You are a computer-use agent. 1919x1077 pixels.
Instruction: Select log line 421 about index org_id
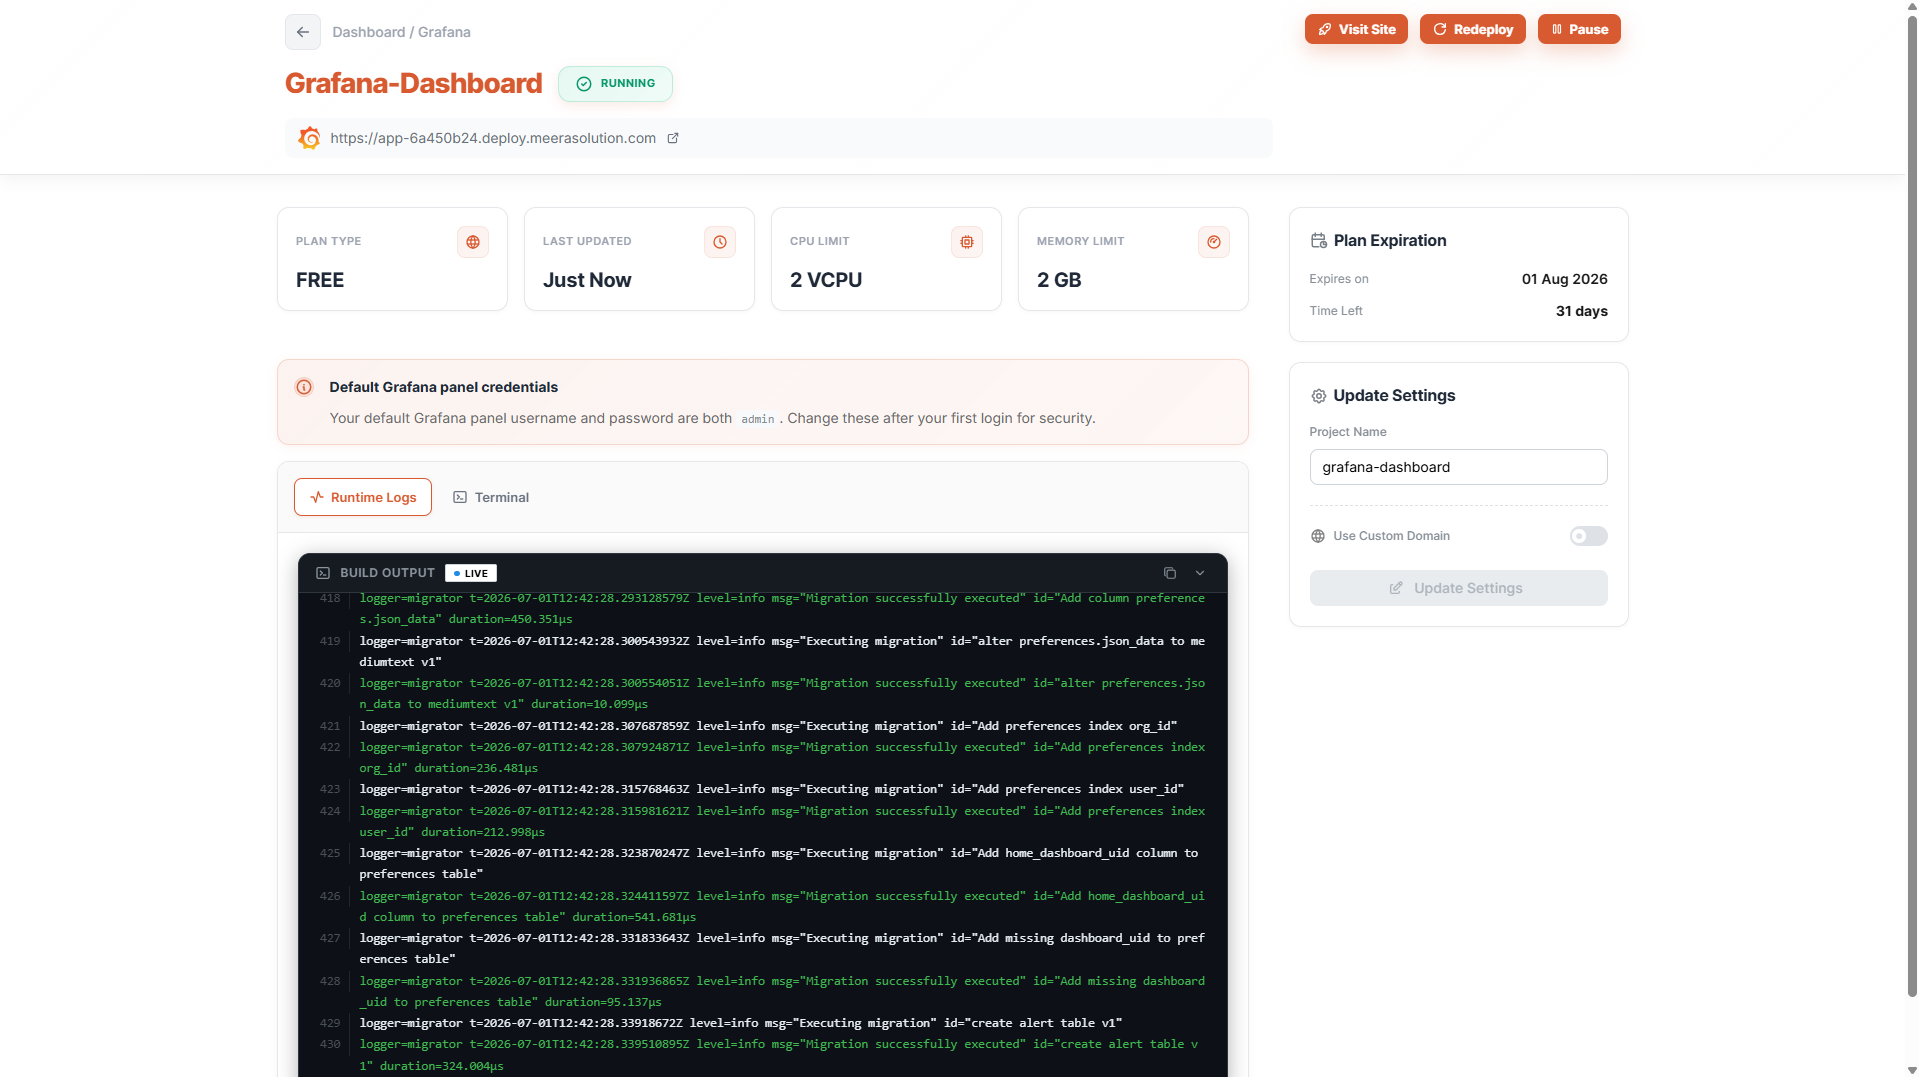point(768,726)
